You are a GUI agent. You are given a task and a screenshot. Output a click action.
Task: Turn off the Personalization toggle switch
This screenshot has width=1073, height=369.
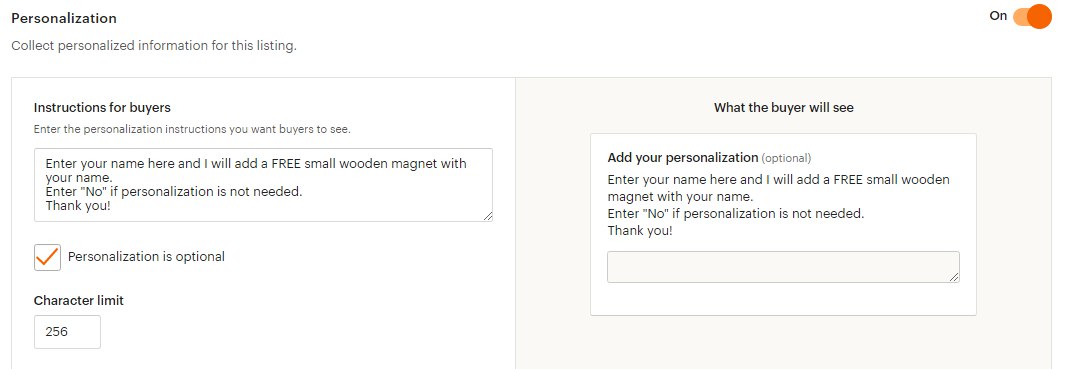click(x=1032, y=16)
